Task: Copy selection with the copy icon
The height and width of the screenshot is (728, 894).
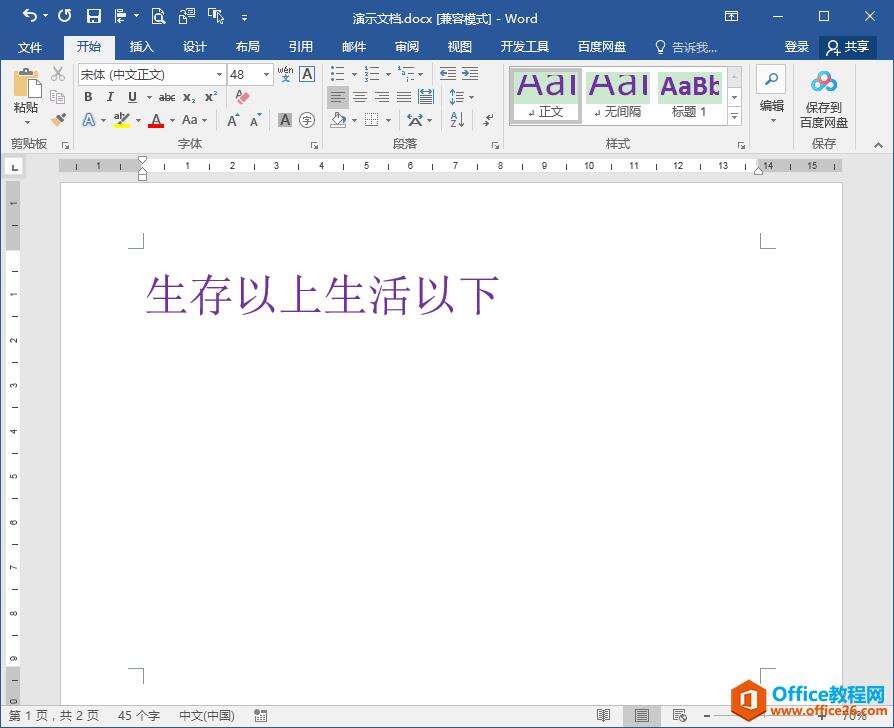Action: (58, 96)
